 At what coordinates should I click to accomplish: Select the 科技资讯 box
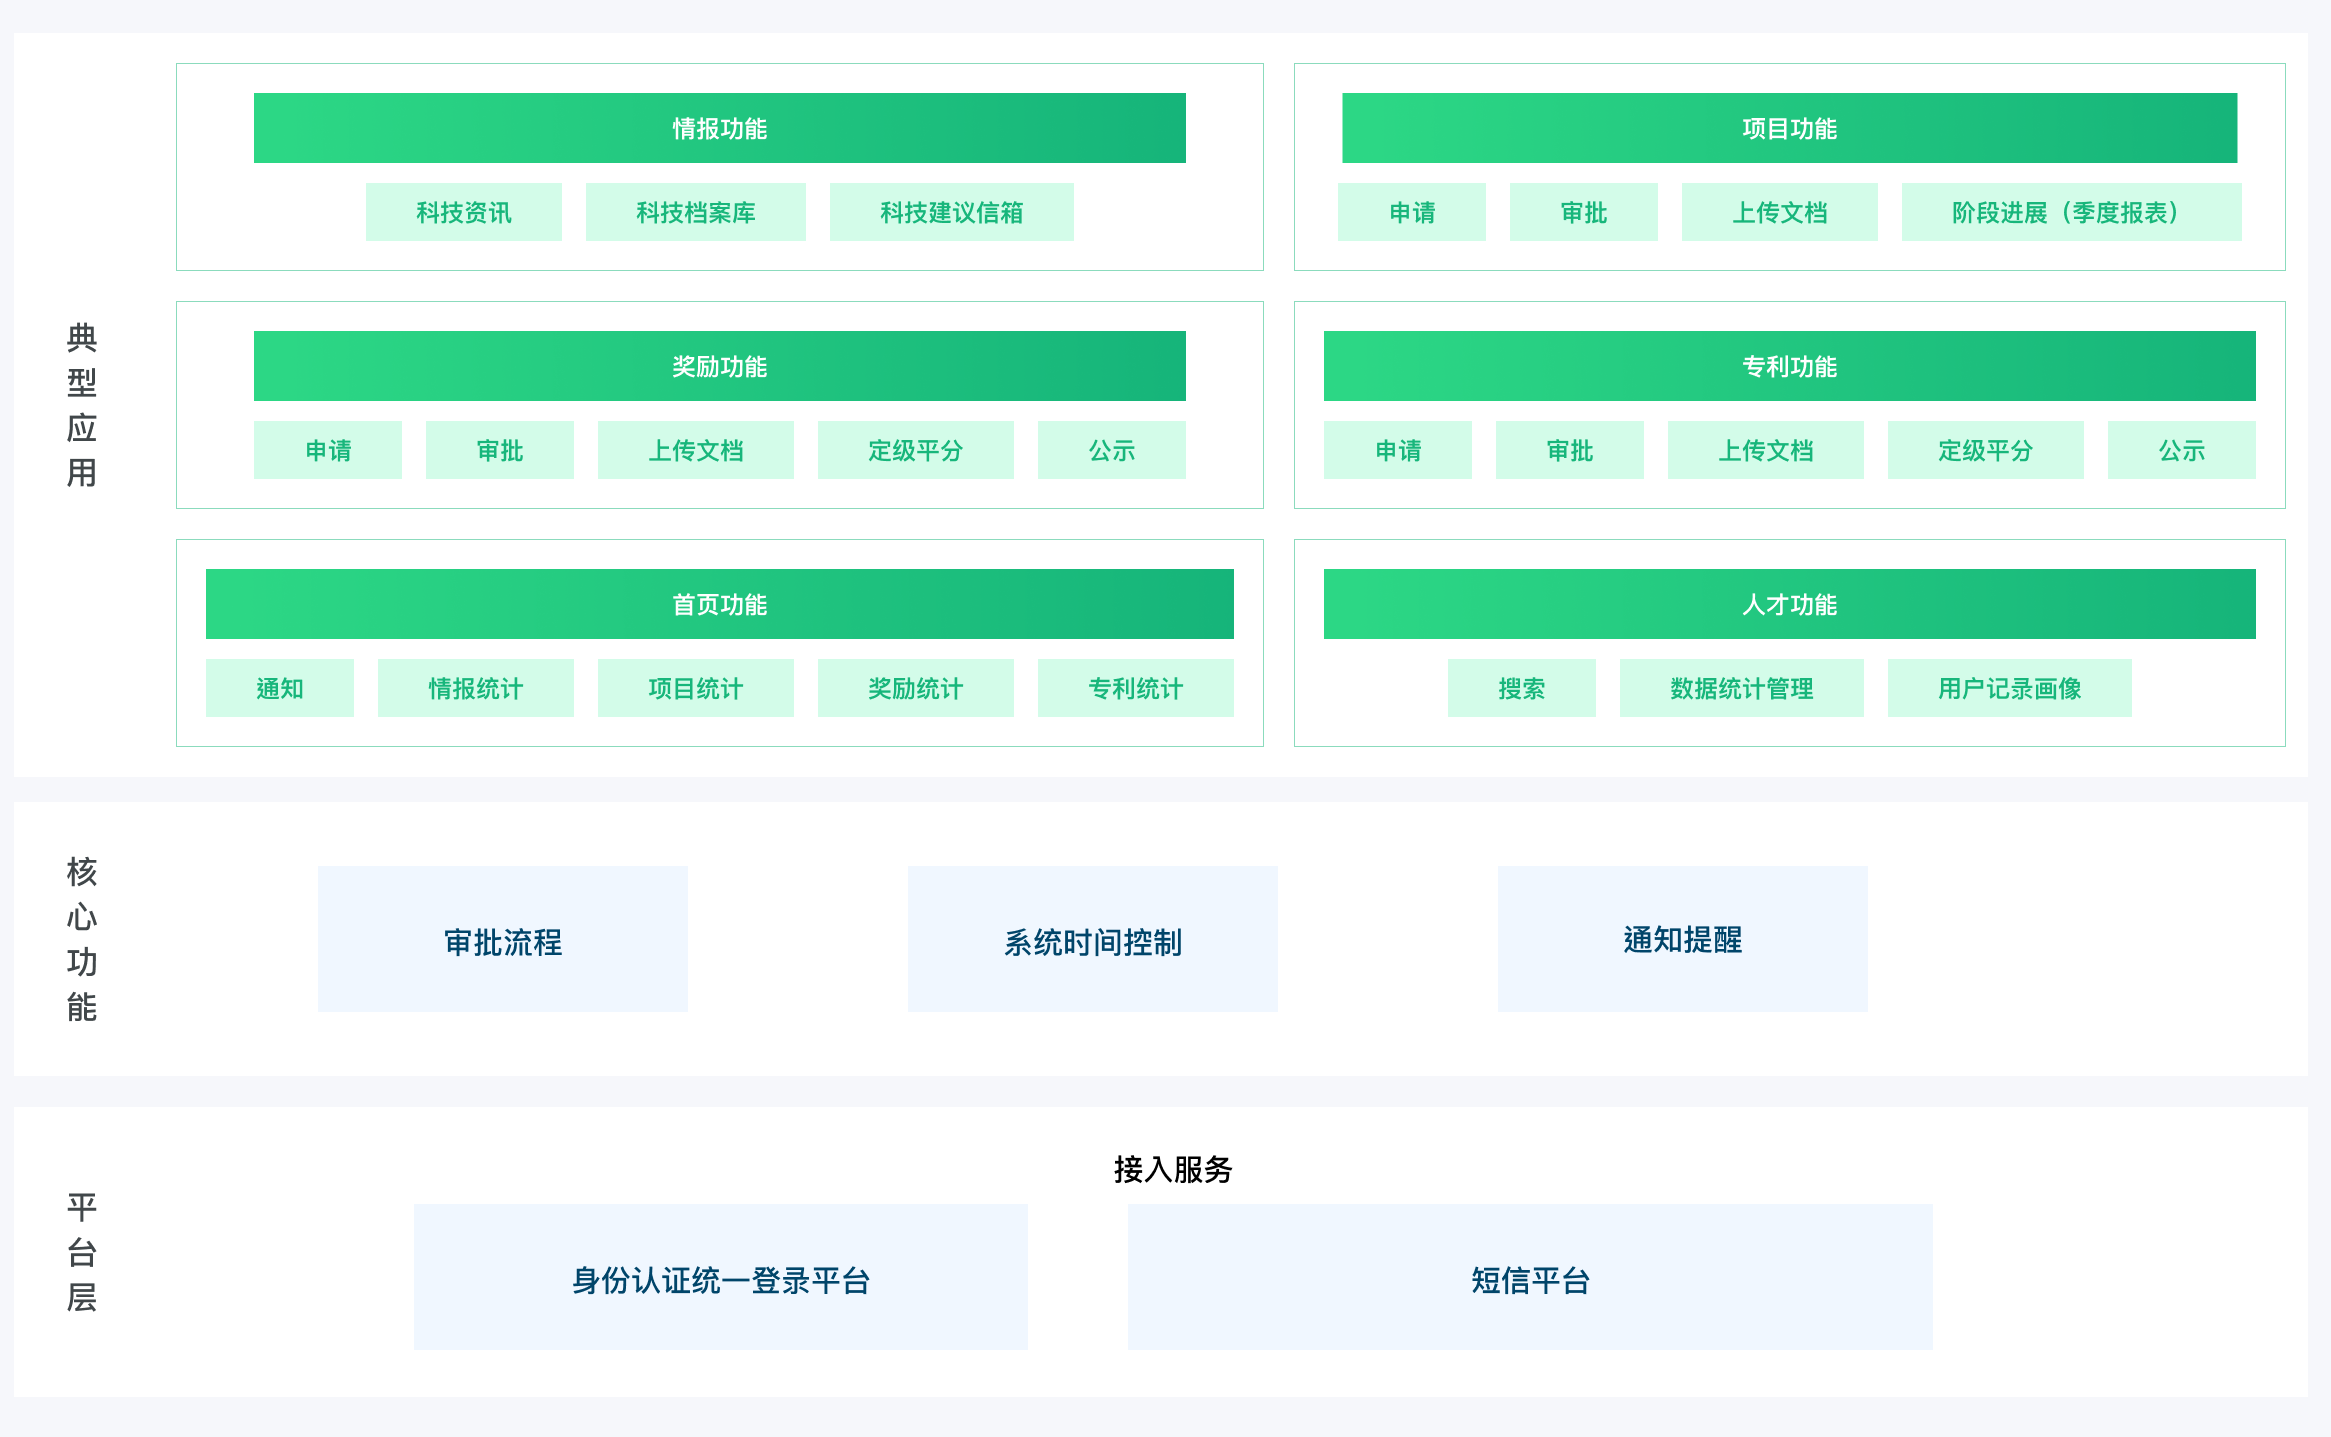463,212
